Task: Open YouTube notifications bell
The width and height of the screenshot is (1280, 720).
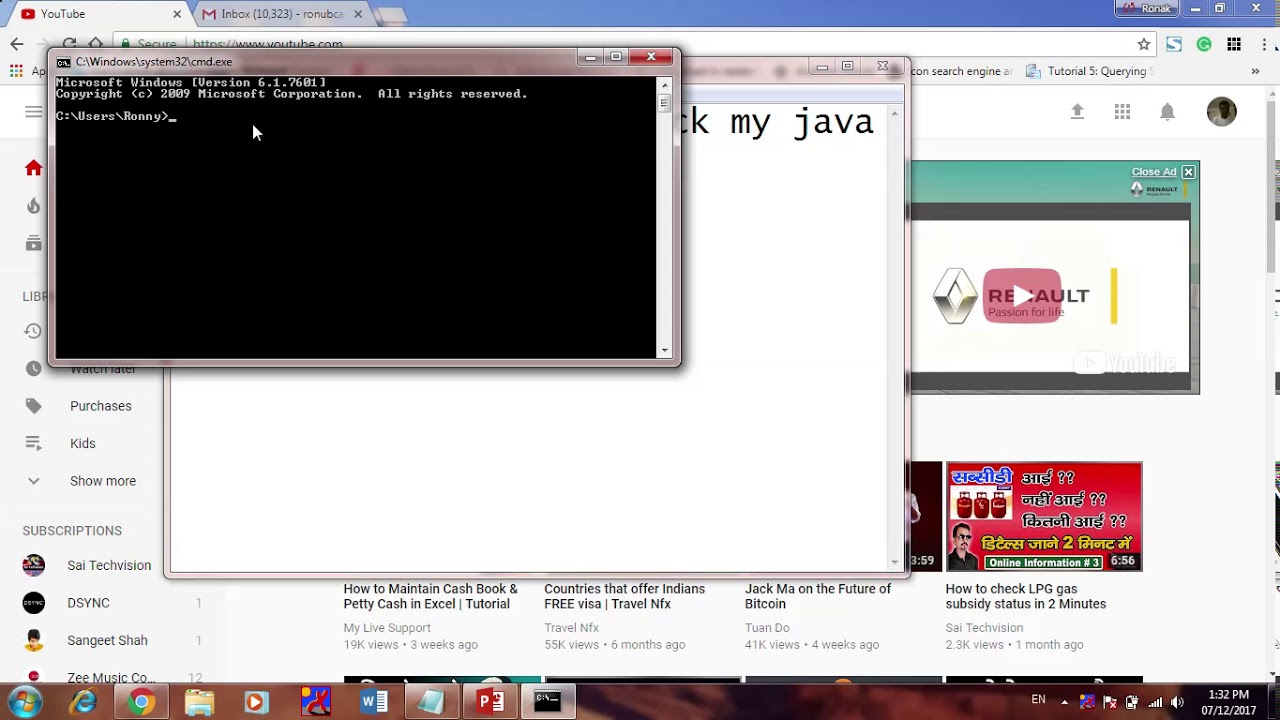Action: pos(1167,112)
